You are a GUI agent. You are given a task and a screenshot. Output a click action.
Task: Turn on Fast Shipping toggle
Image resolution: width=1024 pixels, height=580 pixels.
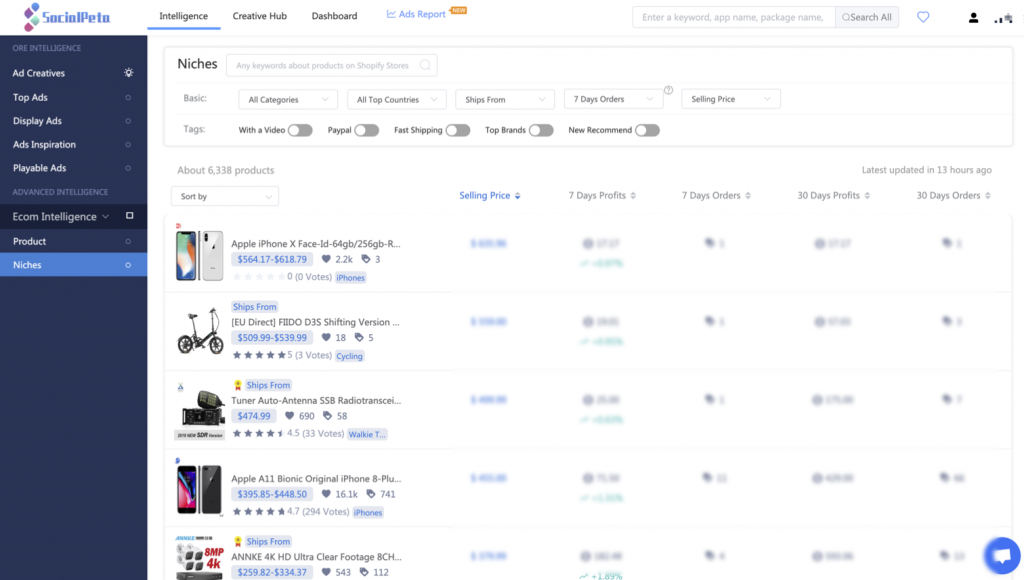pyautogui.click(x=458, y=131)
